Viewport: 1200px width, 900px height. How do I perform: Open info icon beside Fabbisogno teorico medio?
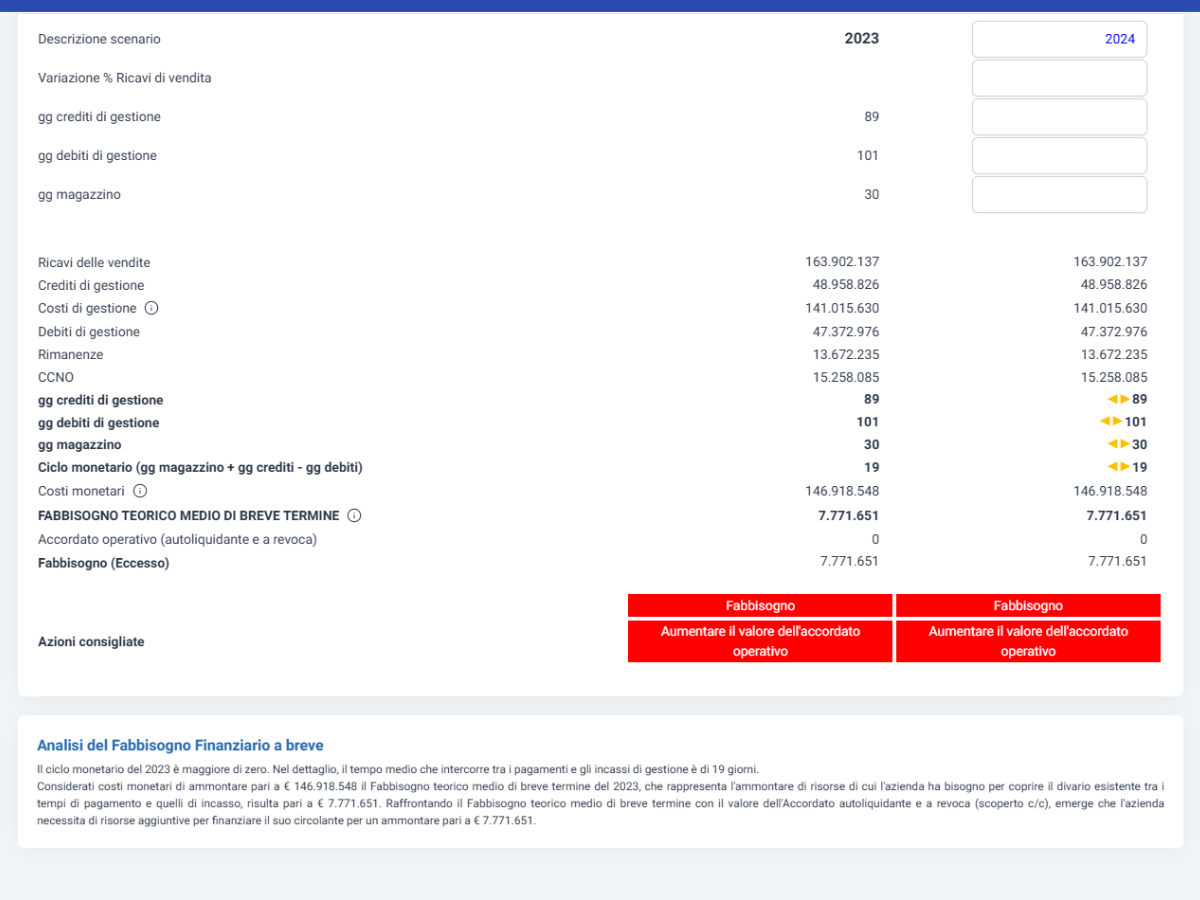(354, 516)
